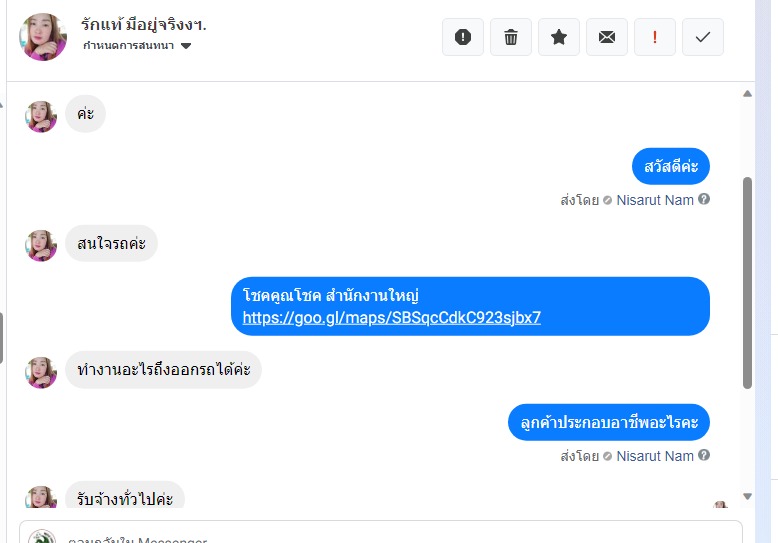Flag conversation with red exclamation icon
This screenshot has height=543, width=778.
655,37
